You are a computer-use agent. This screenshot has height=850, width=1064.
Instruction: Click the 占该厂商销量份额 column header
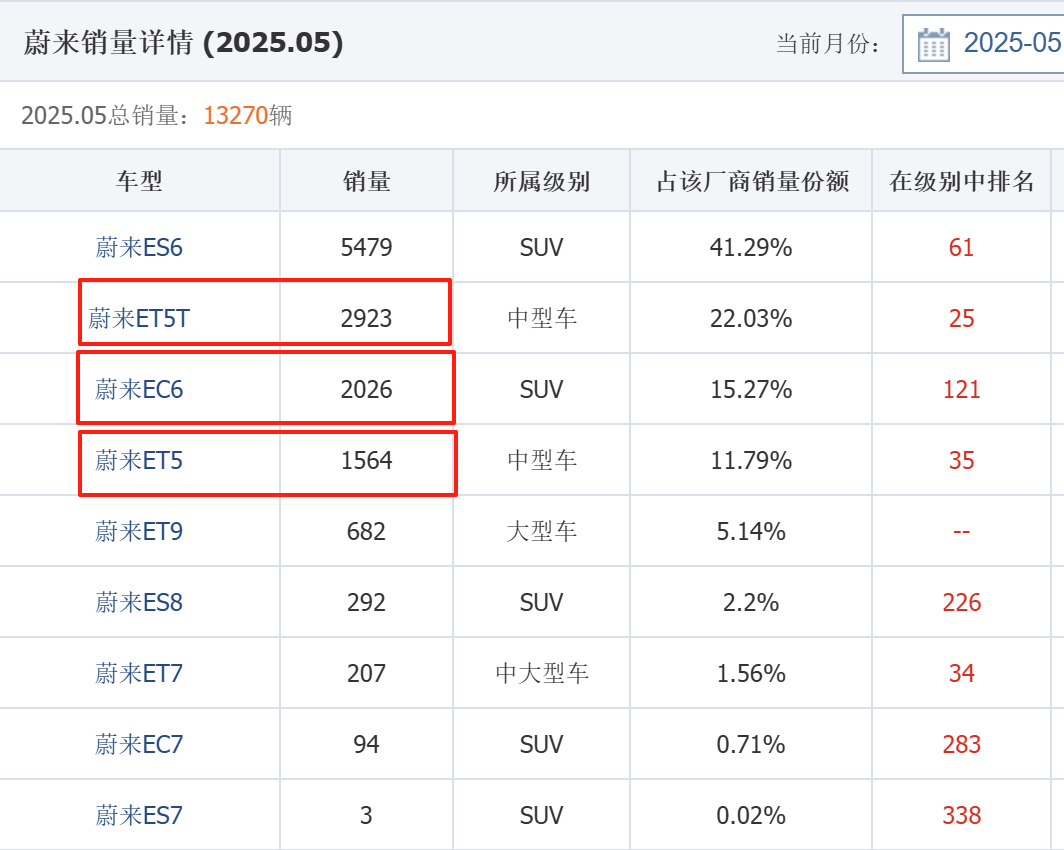(x=752, y=181)
